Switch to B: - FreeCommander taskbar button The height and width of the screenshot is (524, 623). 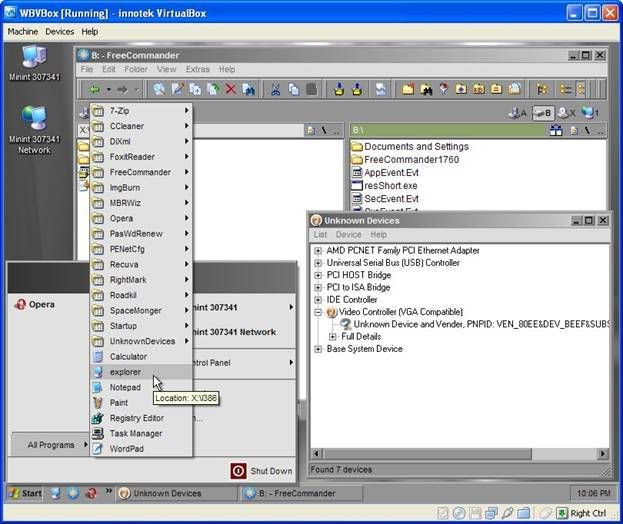[302, 493]
